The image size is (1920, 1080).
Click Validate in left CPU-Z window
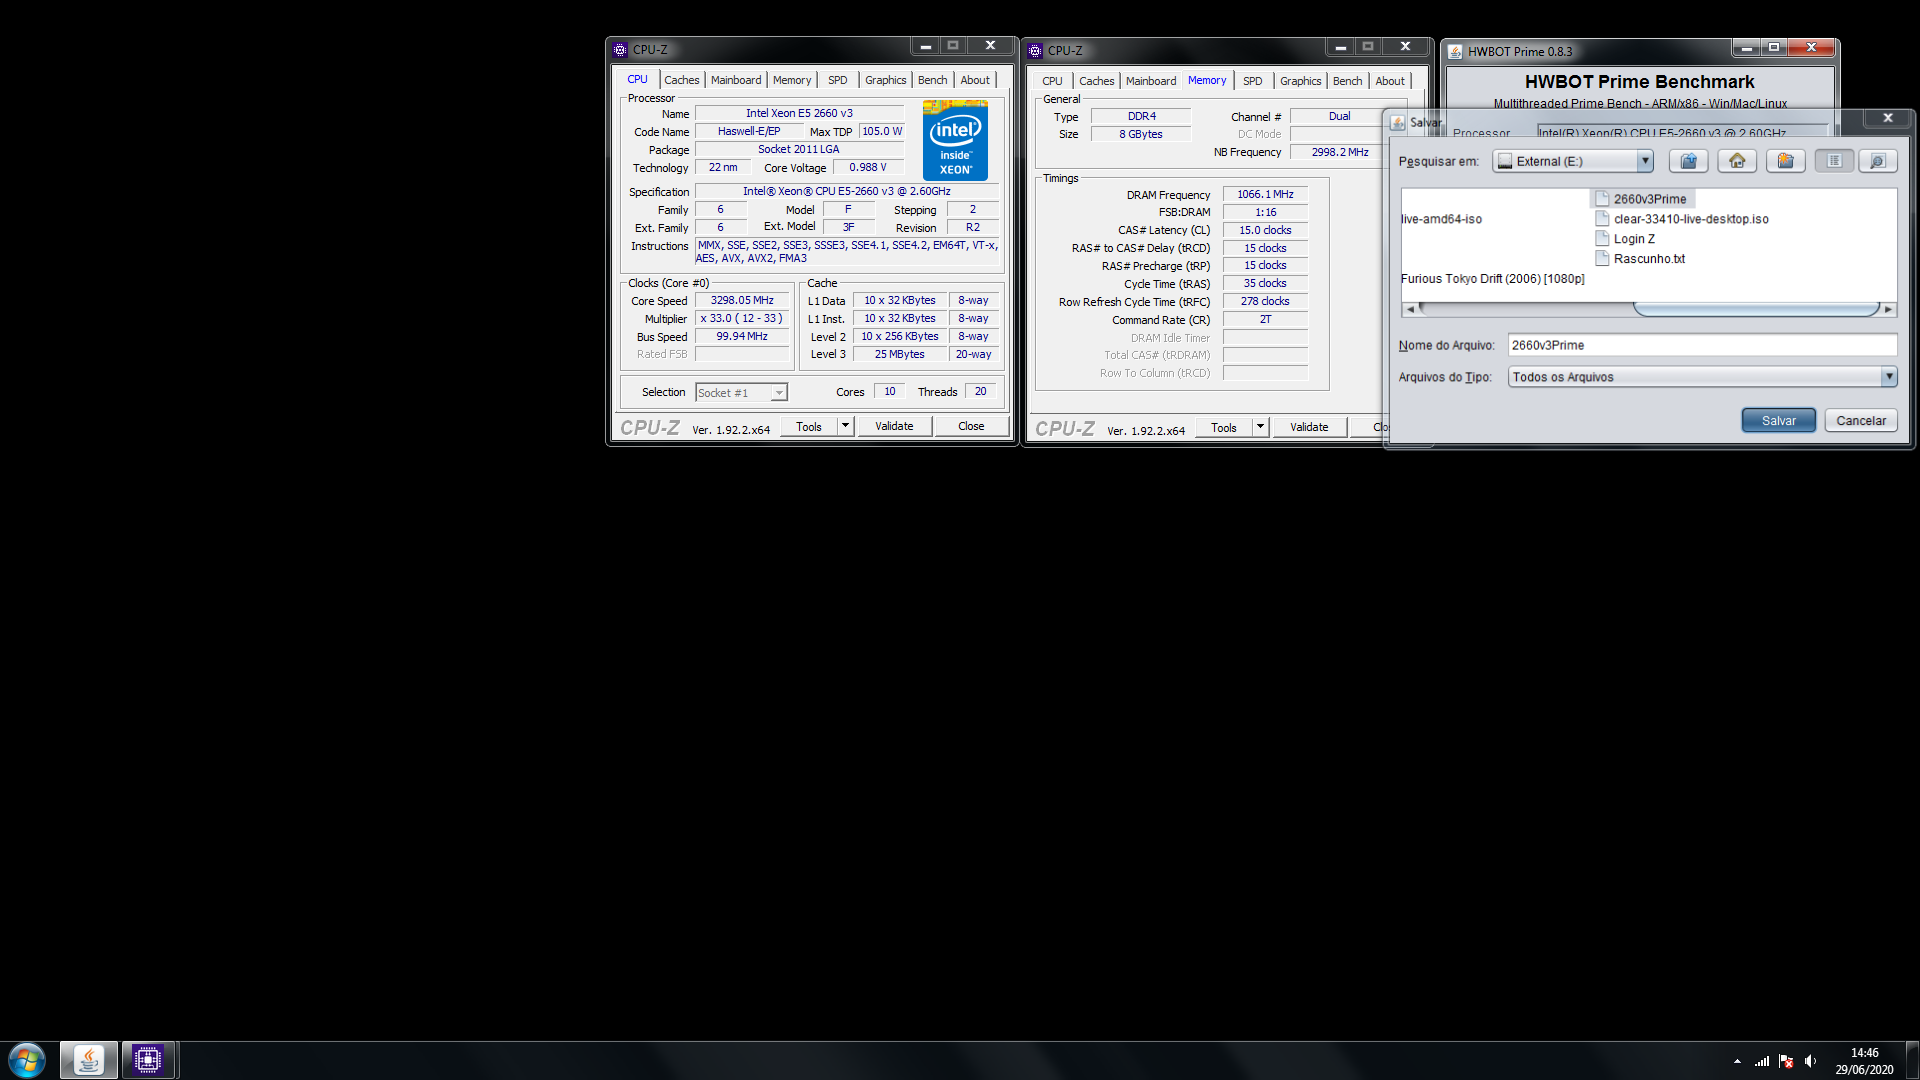point(894,427)
